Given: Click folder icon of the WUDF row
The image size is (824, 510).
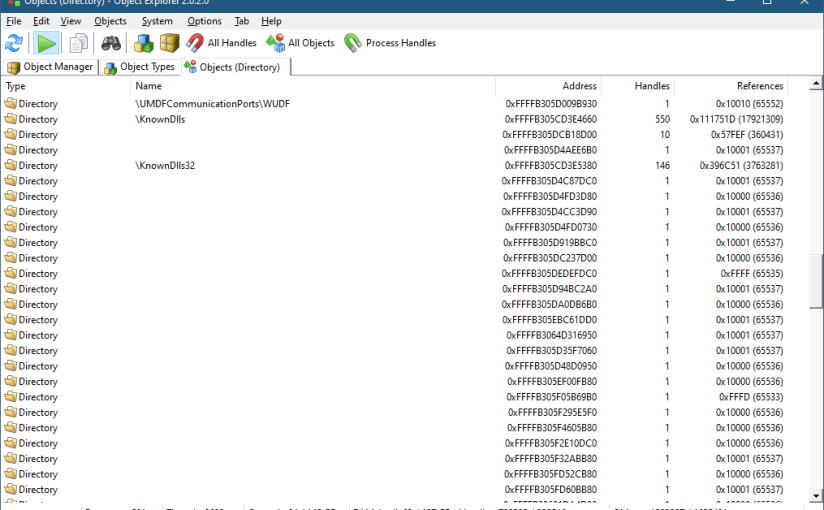Looking at the screenshot, I should pos(11,103).
